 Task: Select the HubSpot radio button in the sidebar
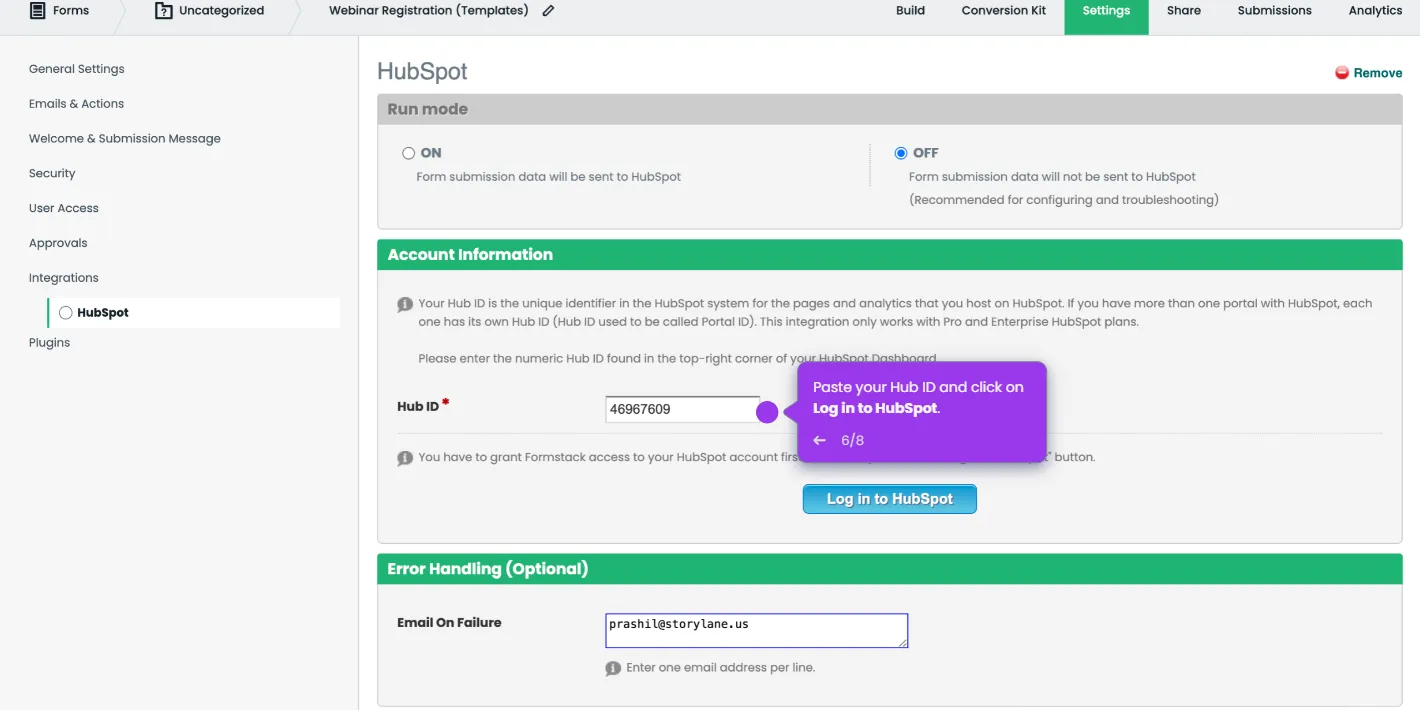tap(65, 312)
